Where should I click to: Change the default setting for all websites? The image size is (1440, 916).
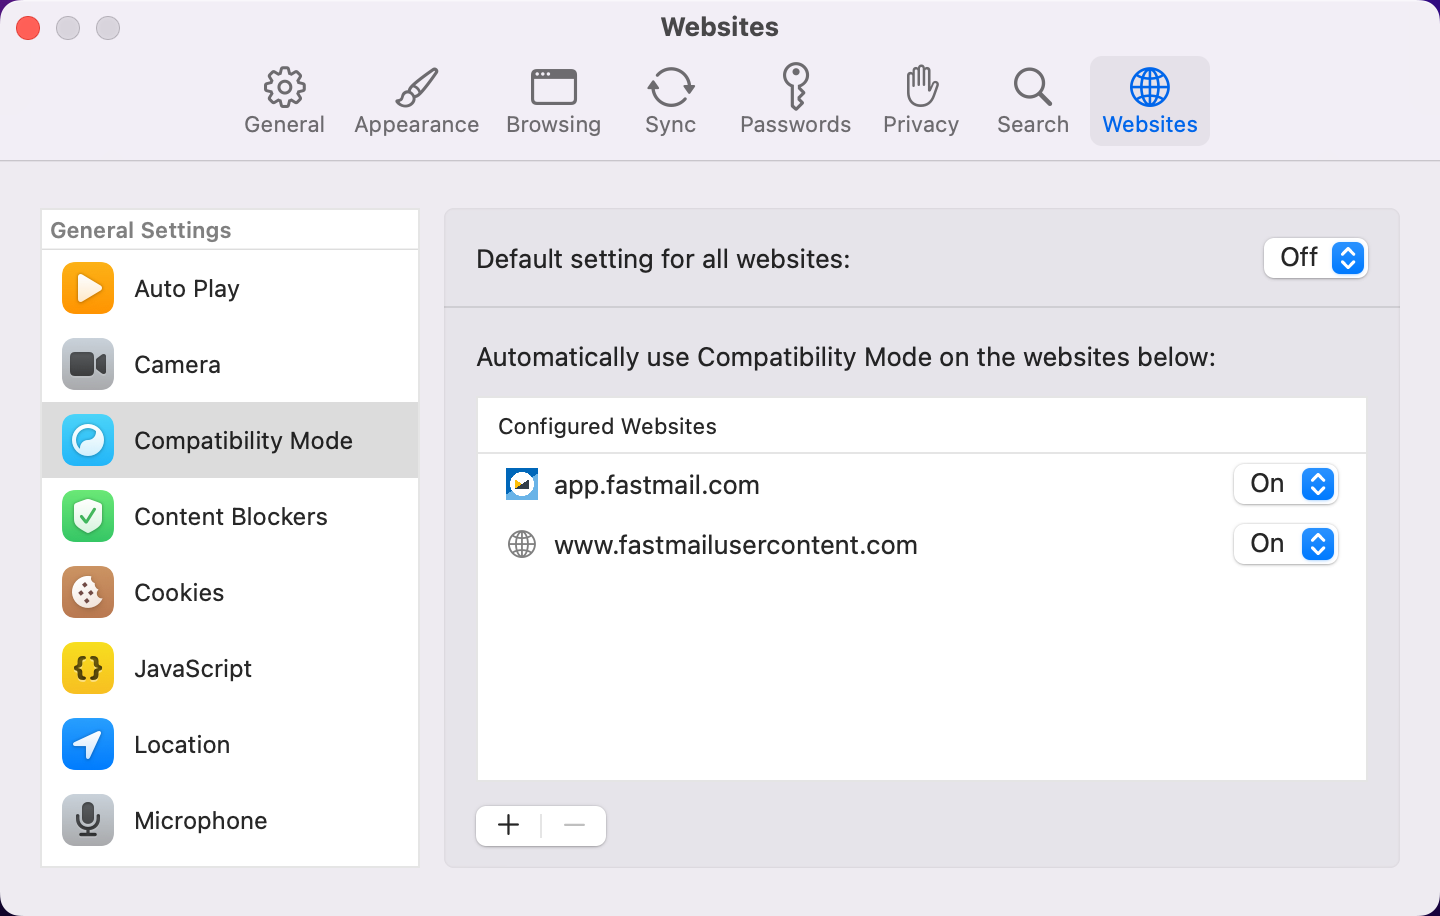1316,258
